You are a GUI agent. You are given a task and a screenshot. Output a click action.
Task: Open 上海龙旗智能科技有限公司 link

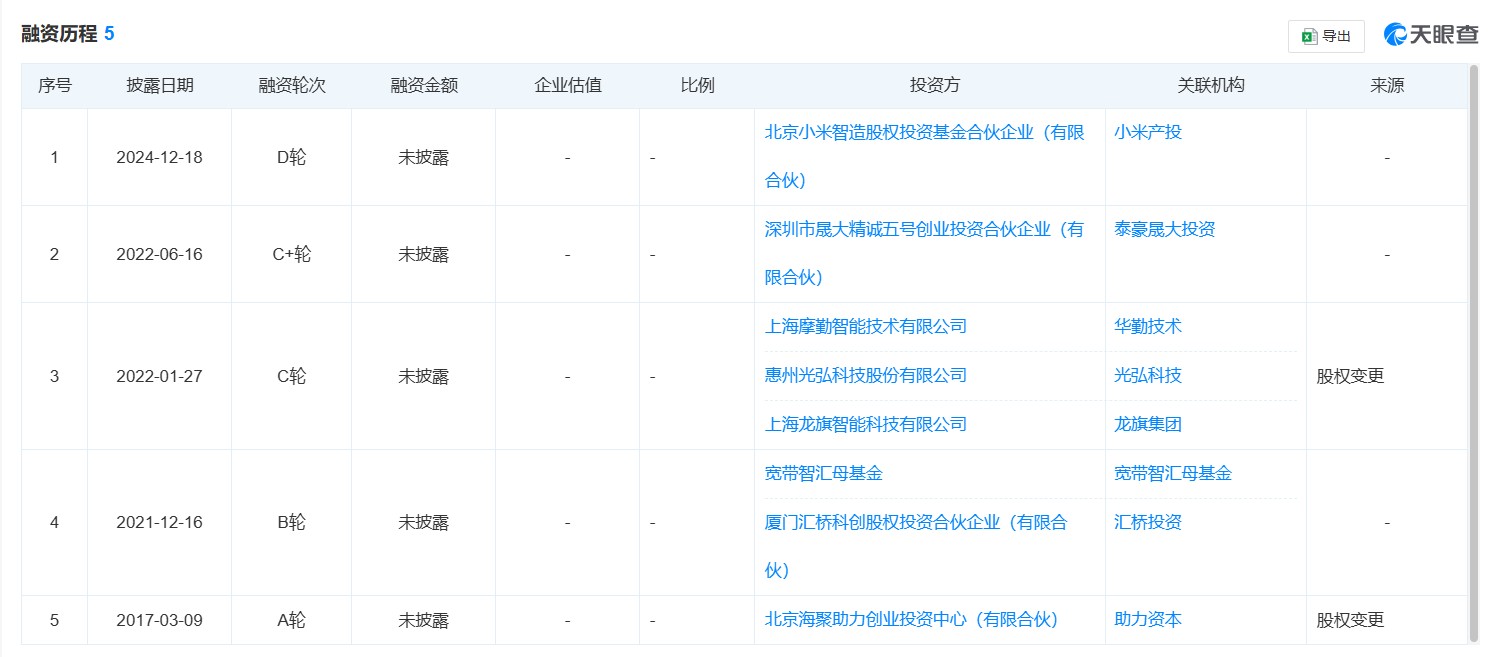pos(866,424)
